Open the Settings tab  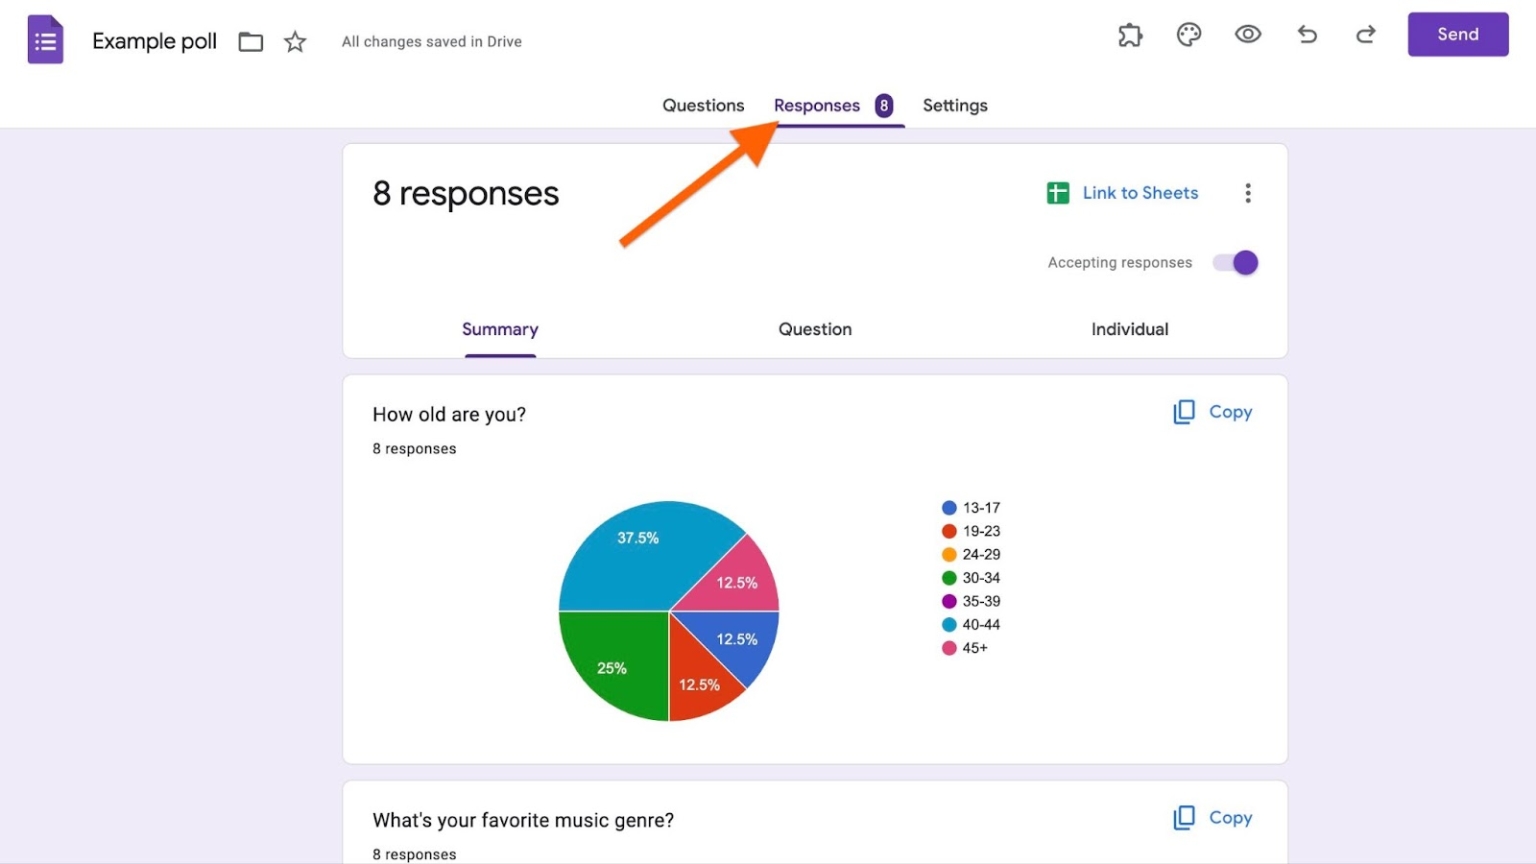[955, 105]
